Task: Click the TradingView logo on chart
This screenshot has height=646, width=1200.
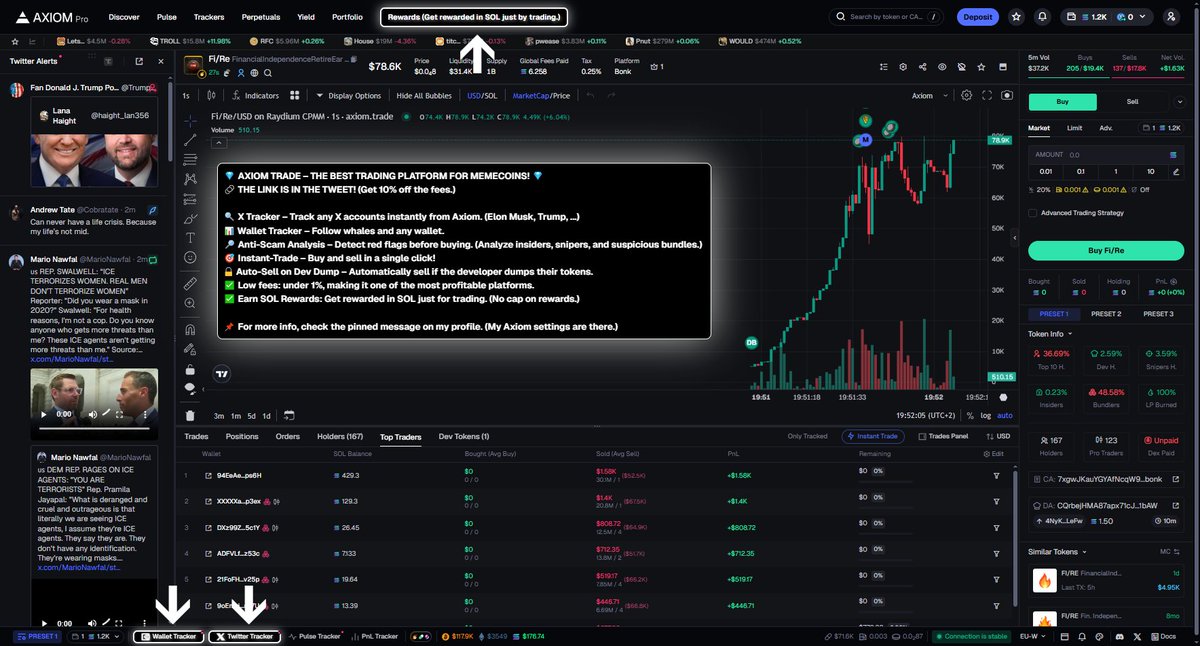Action: 222,375
